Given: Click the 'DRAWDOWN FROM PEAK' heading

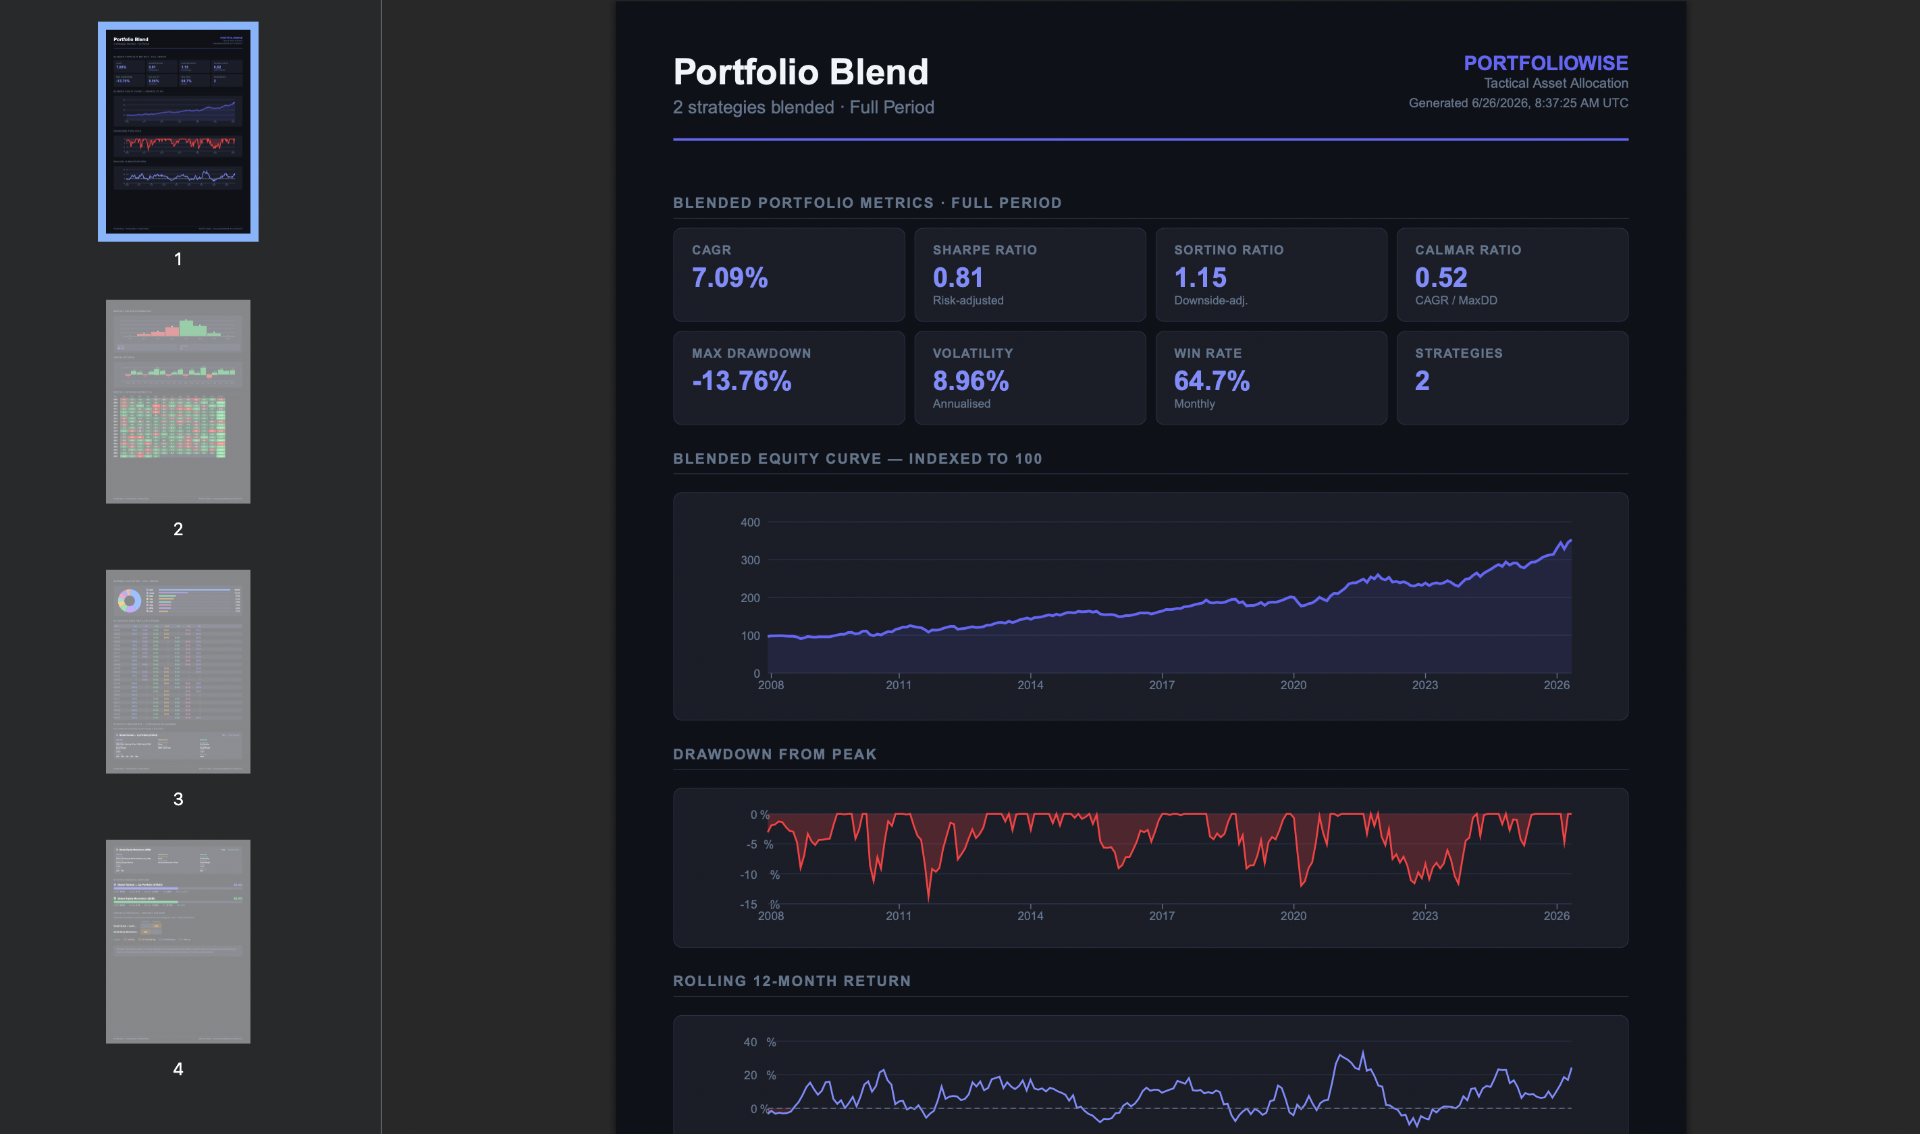Looking at the screenshot, I should point(774,754).
